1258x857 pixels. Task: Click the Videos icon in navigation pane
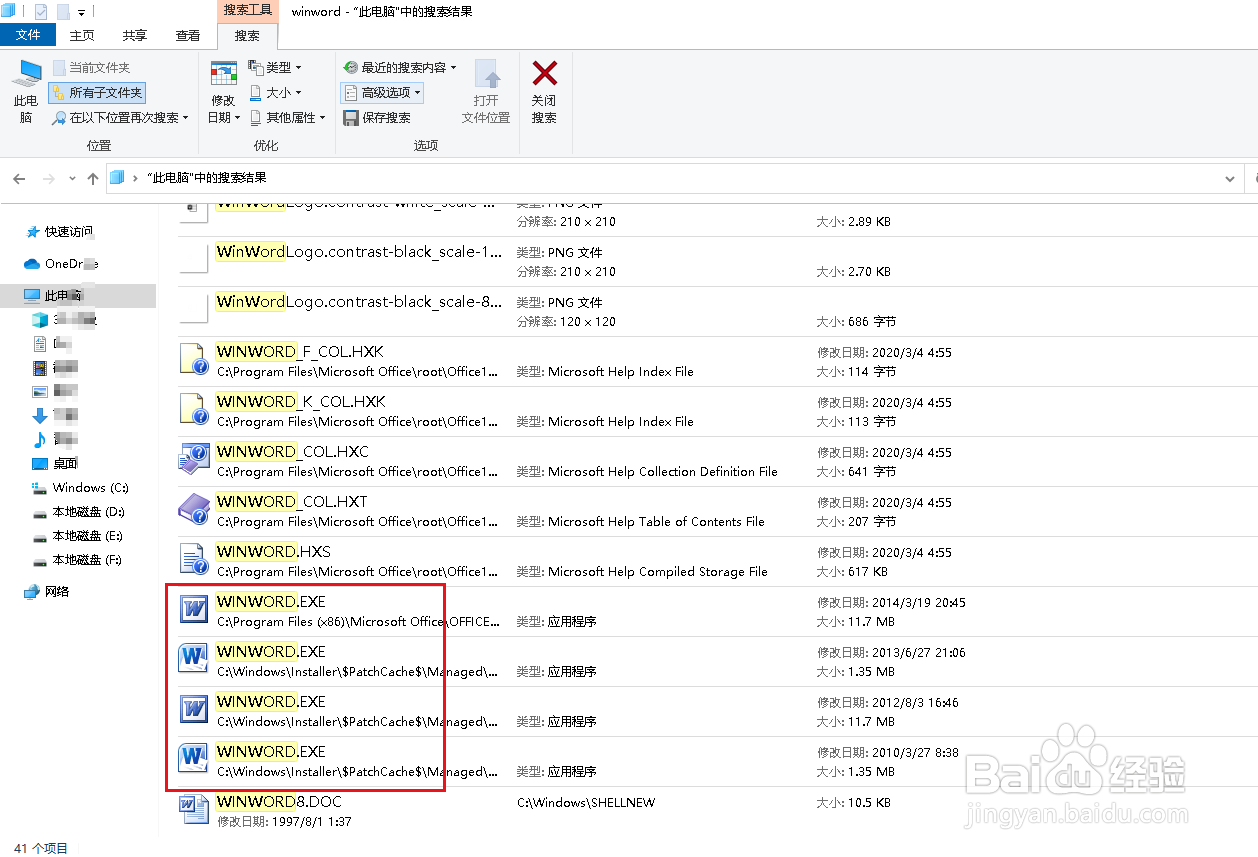40,368
